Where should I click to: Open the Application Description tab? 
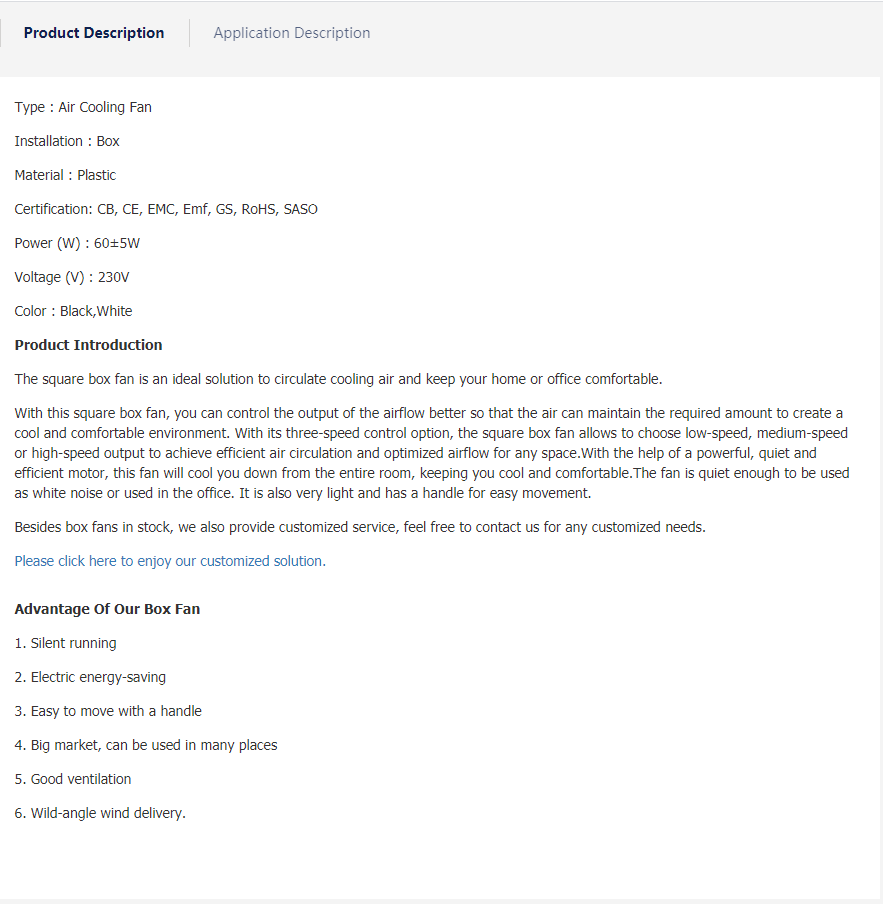click(x=291, y=33)
